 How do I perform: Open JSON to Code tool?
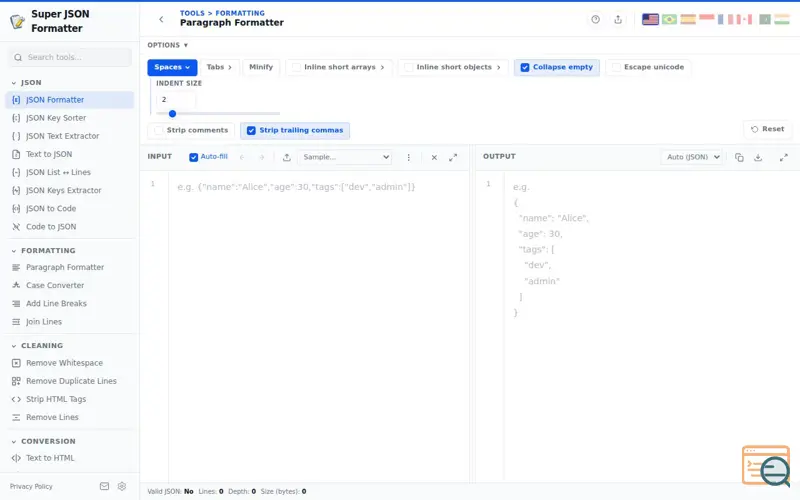[70, 209]
